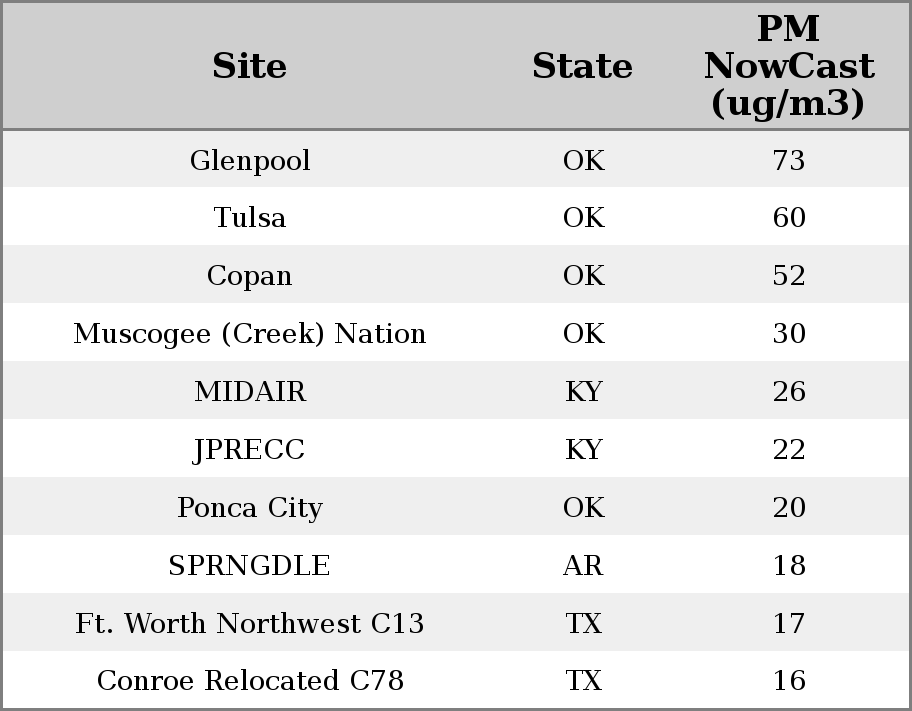
Task: Click the PM value 60 for Tulsa
Action: pos(788,218)
